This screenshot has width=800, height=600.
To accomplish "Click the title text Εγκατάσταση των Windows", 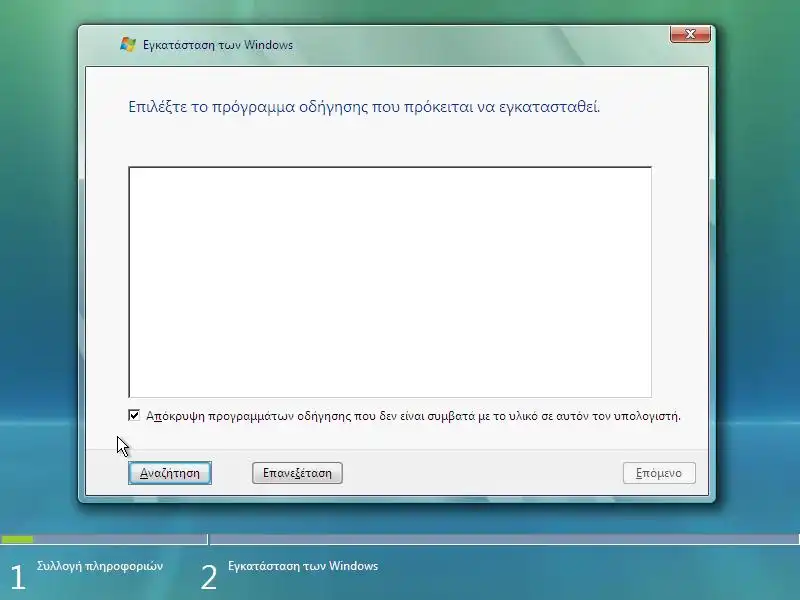I will (218, 45).
